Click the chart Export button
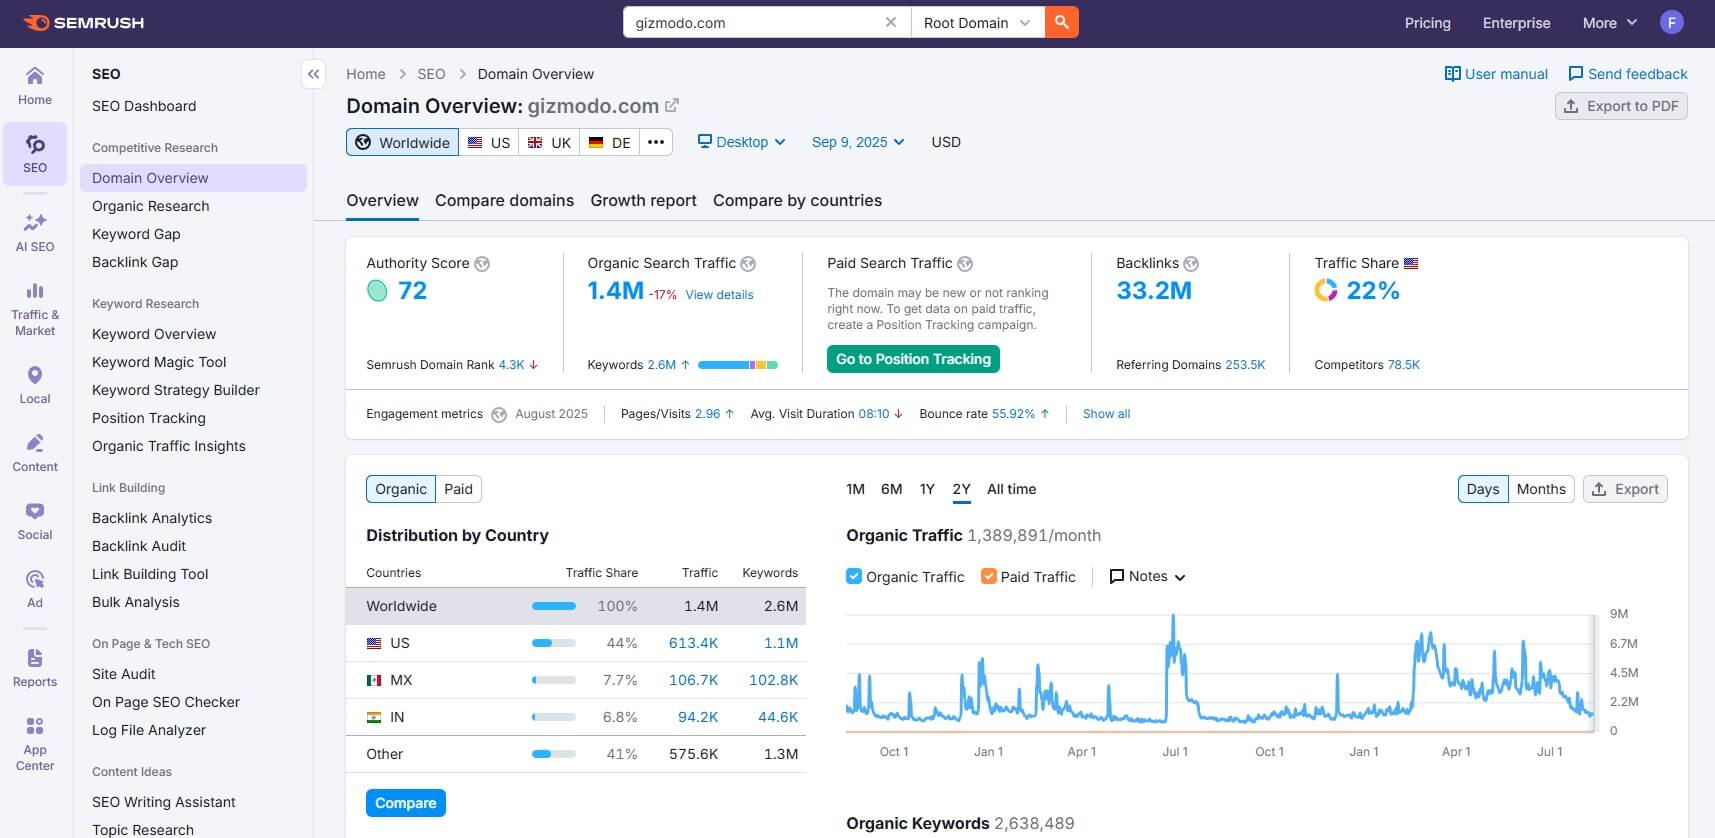 tap(1625, 489)
